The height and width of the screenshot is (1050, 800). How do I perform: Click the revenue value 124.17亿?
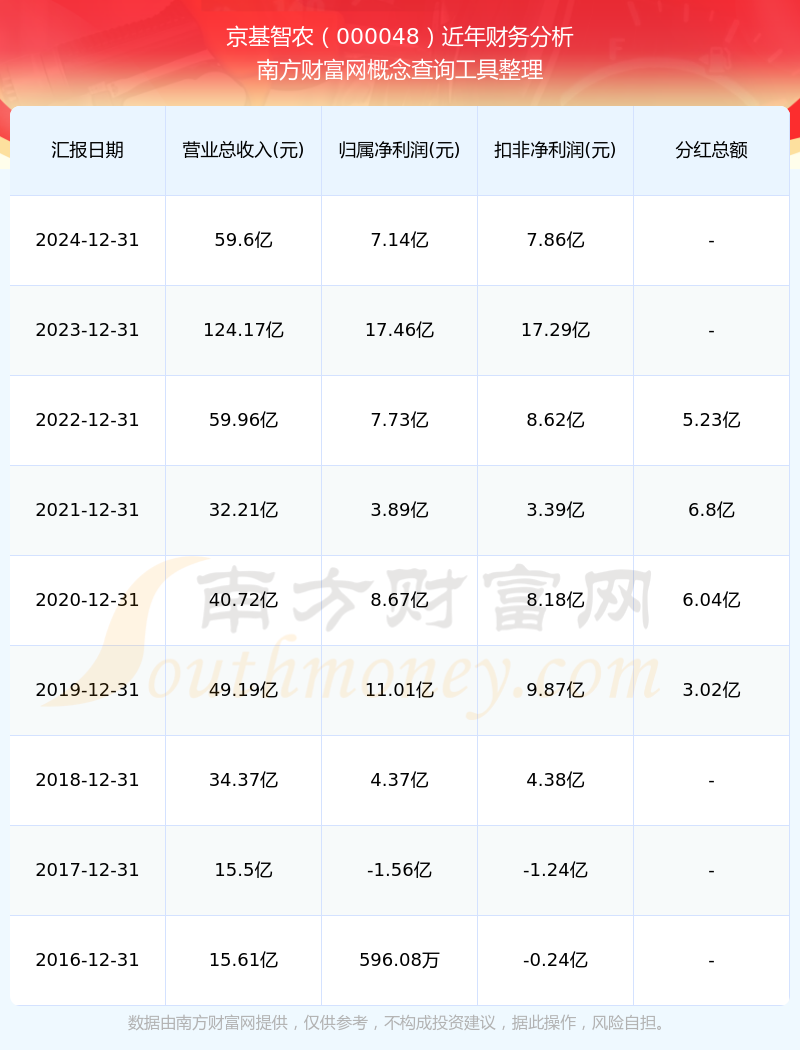coord(244,330)
